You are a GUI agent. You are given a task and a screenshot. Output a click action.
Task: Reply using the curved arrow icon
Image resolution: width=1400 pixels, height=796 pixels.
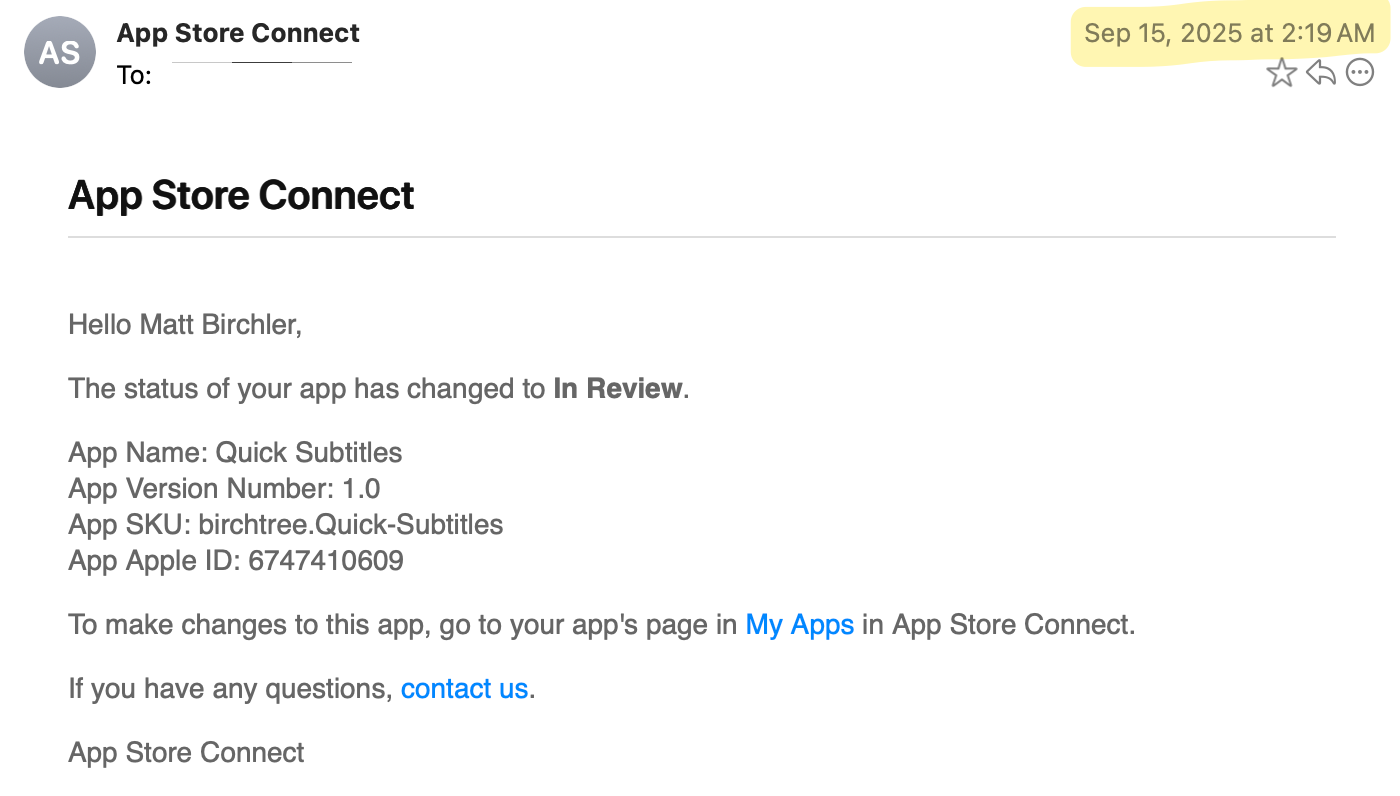(1321, 72)
